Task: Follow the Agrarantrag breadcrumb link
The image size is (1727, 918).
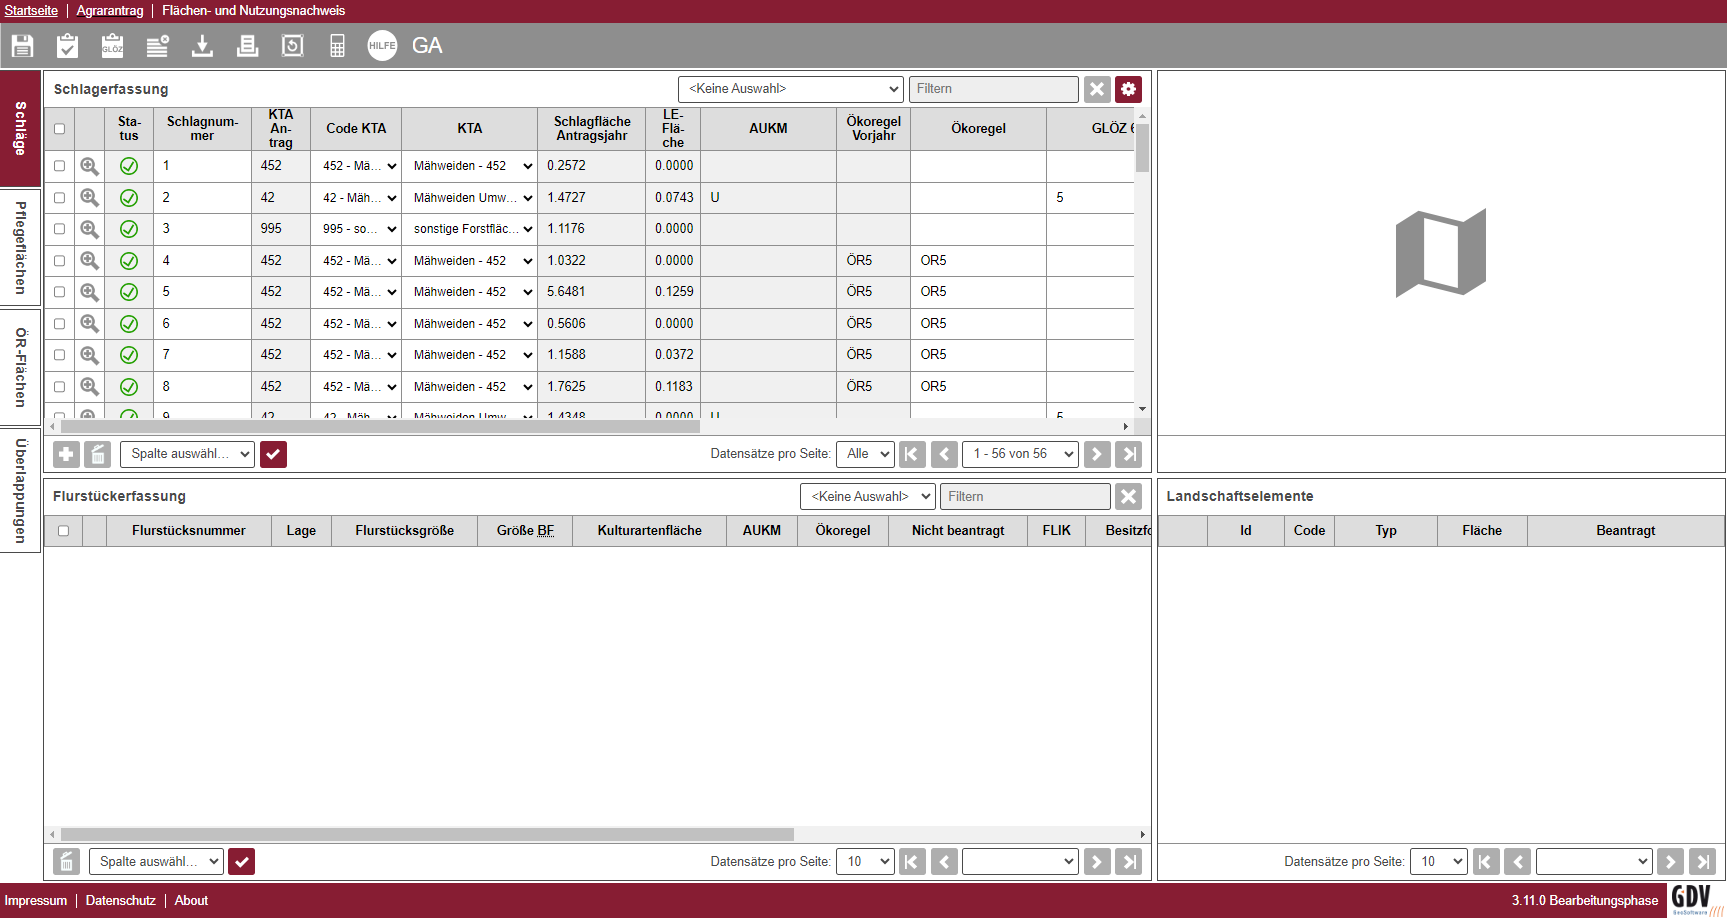Action: coord(110,11)
